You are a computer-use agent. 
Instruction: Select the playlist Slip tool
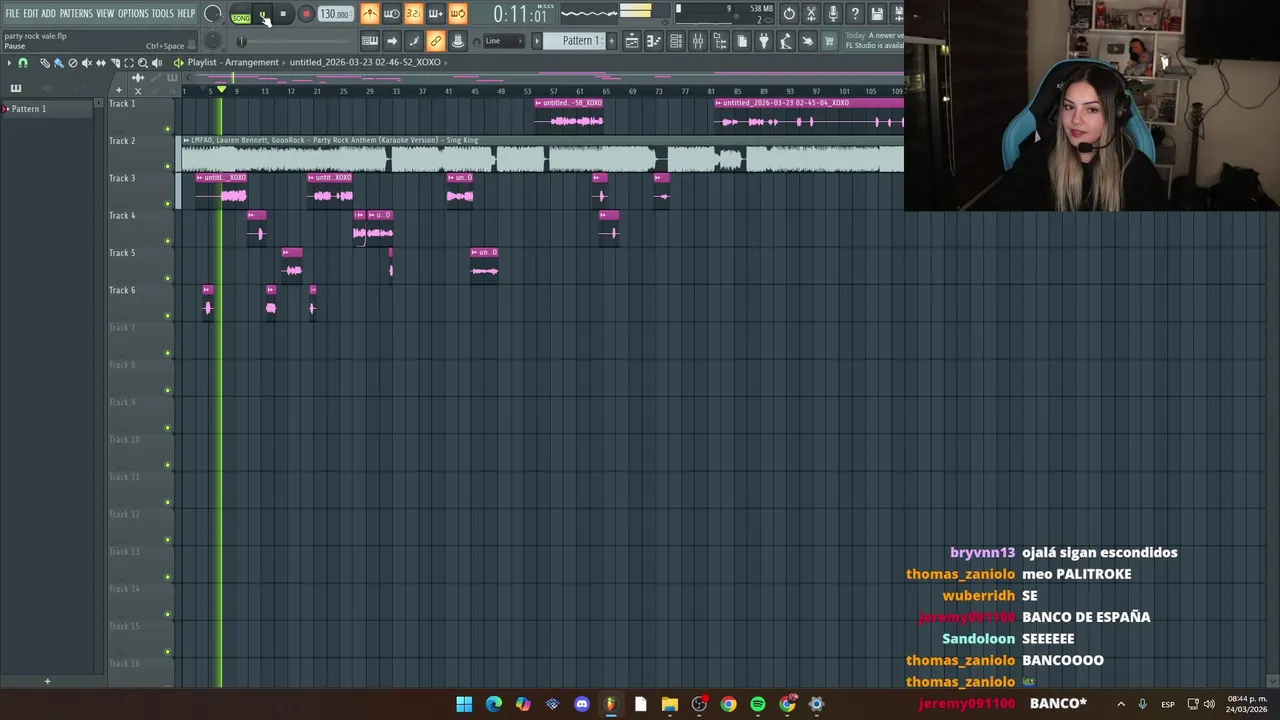click(101, 62)
